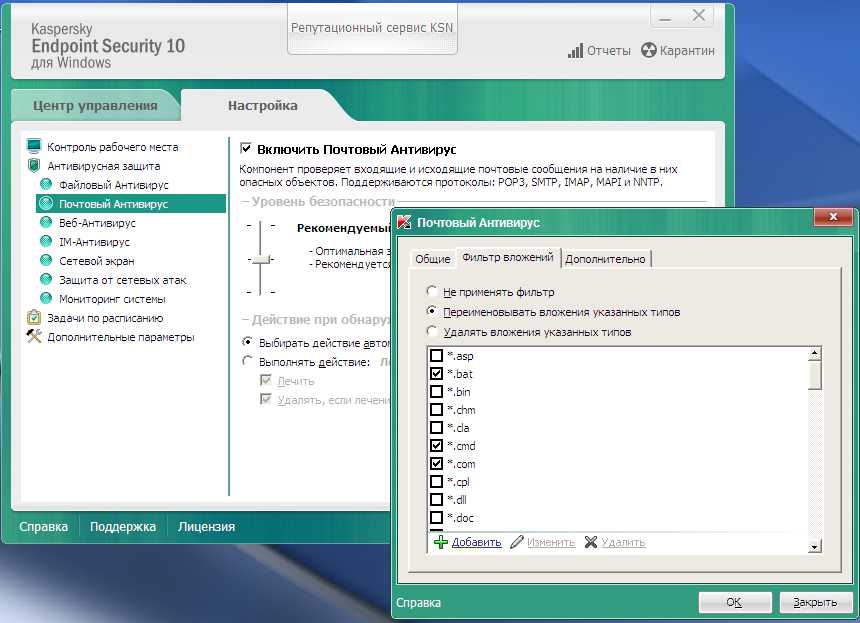Uncheck the *.cmd attachment type

(x=436, y=445)
